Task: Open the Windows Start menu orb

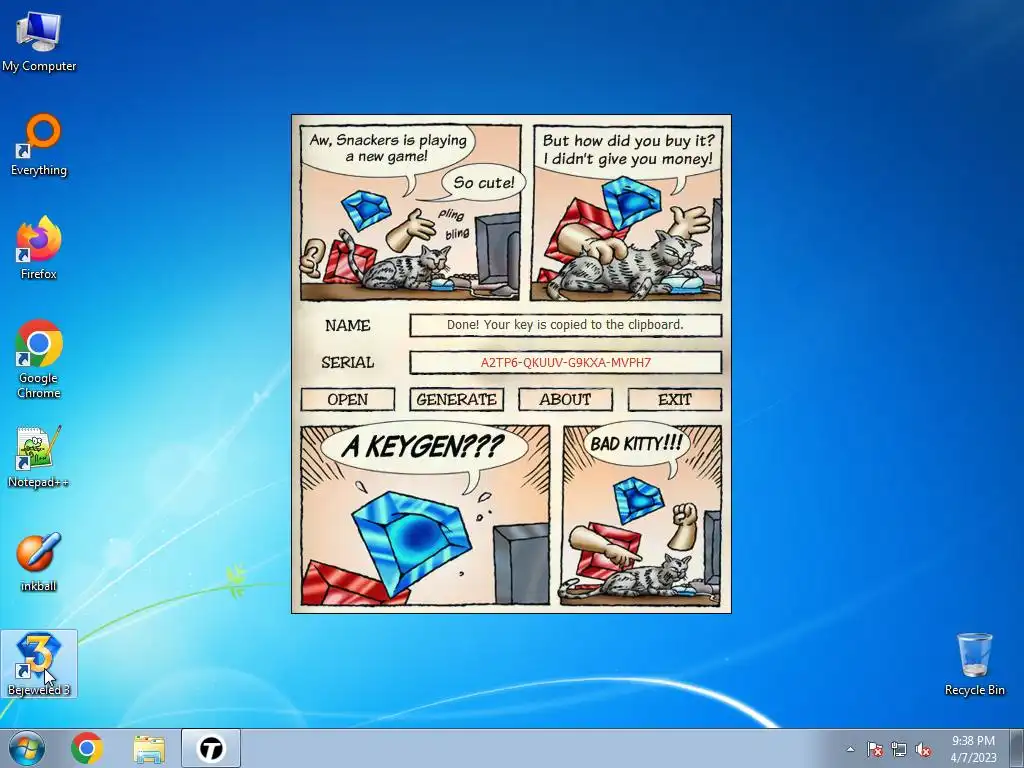Action: point(27,748)
